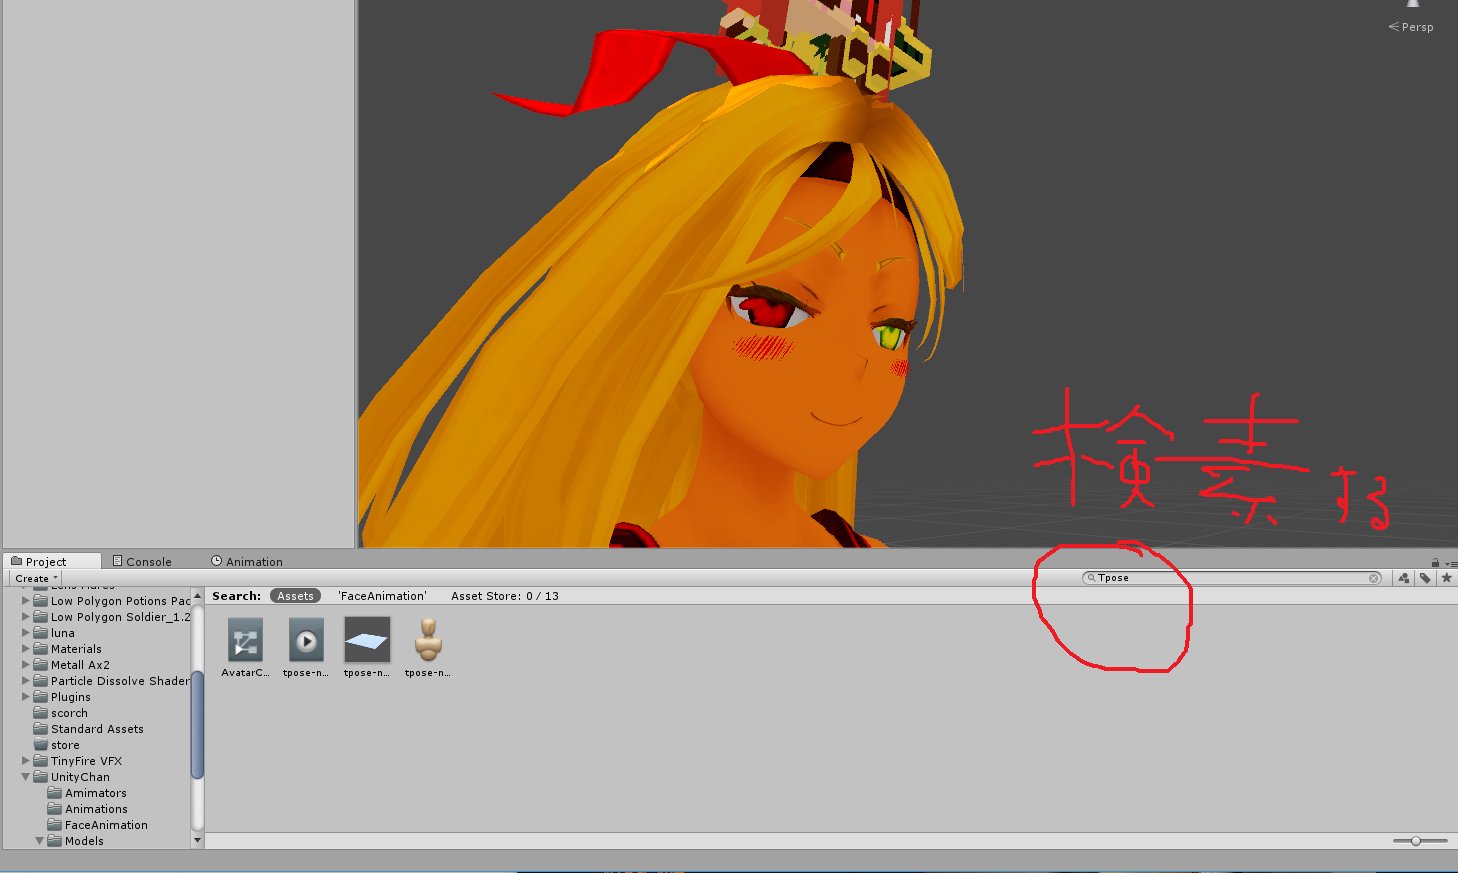The height and width of the screenshot is (873, 1458).
Task: Collapse the UnityChan folder
Action: coord(26,777)
